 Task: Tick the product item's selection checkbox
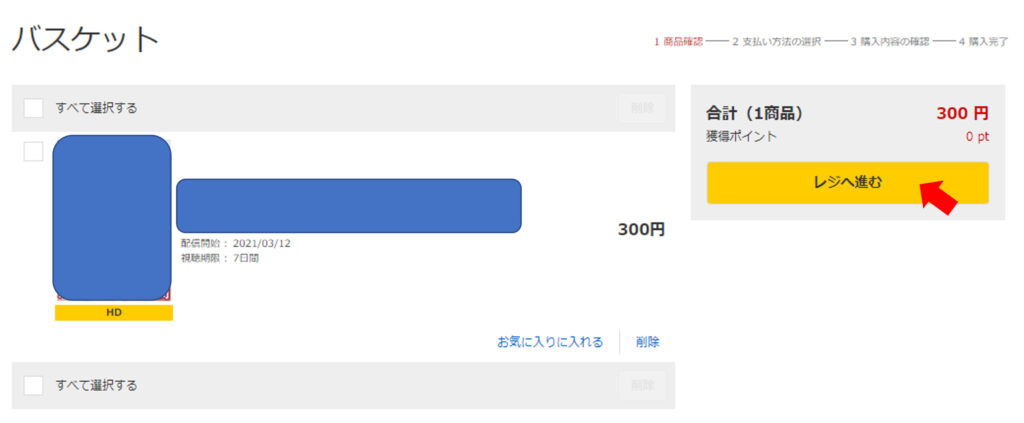33,151
